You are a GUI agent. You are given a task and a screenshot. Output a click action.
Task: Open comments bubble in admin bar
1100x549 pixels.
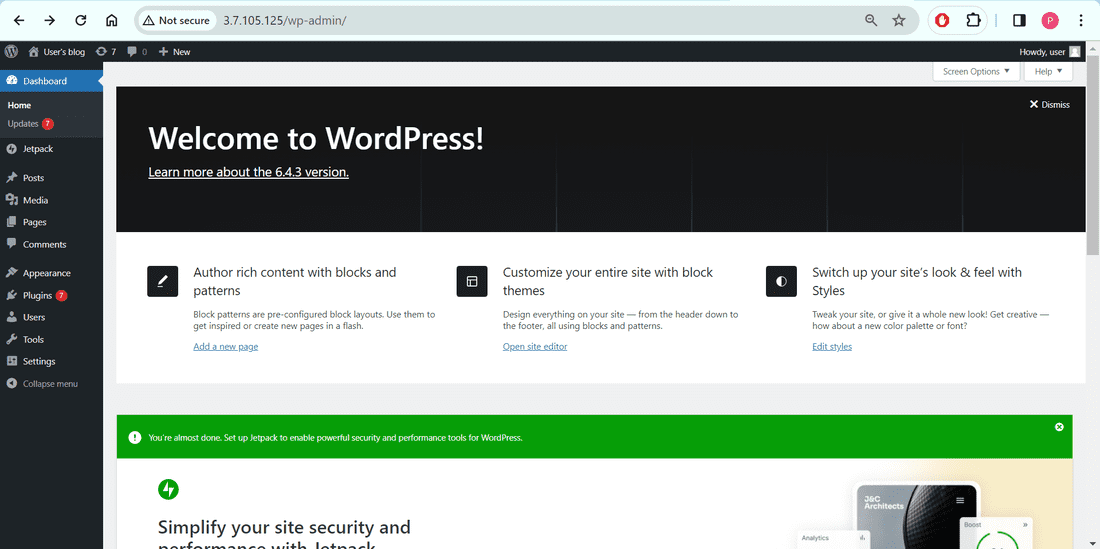[137, 51]
